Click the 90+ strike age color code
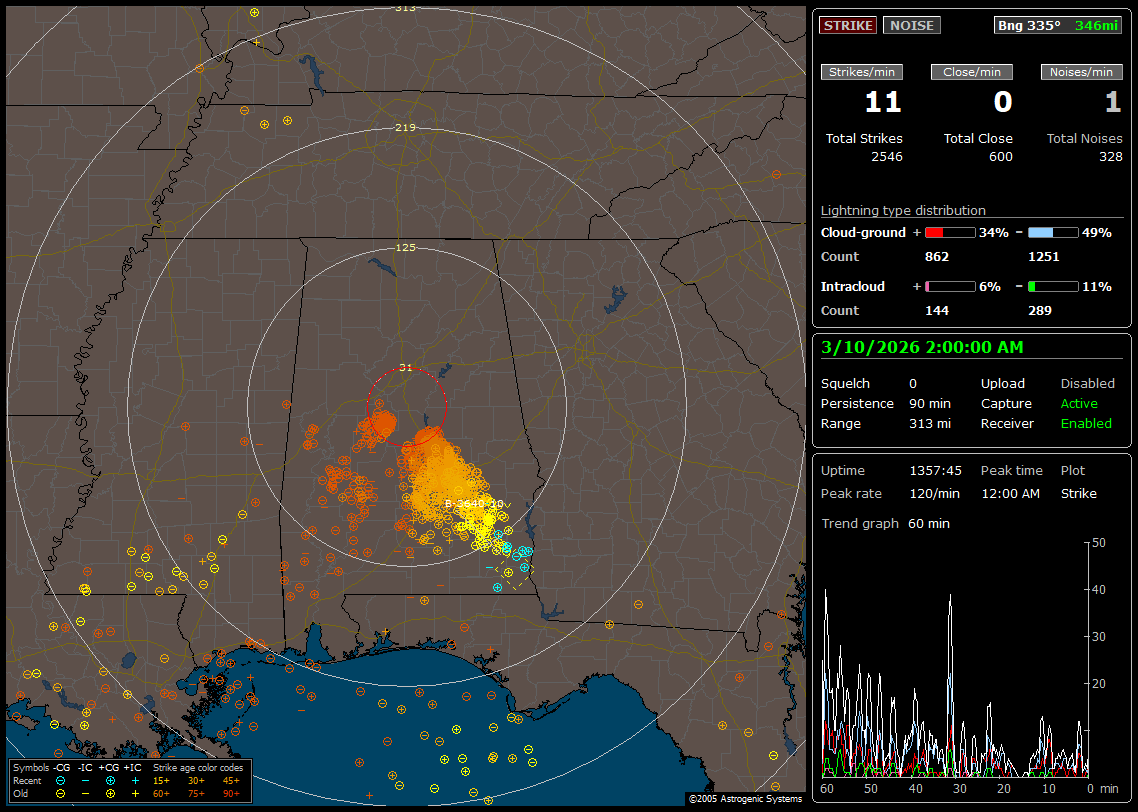The width and height of the screenshot is (1138, 812). 231,793
